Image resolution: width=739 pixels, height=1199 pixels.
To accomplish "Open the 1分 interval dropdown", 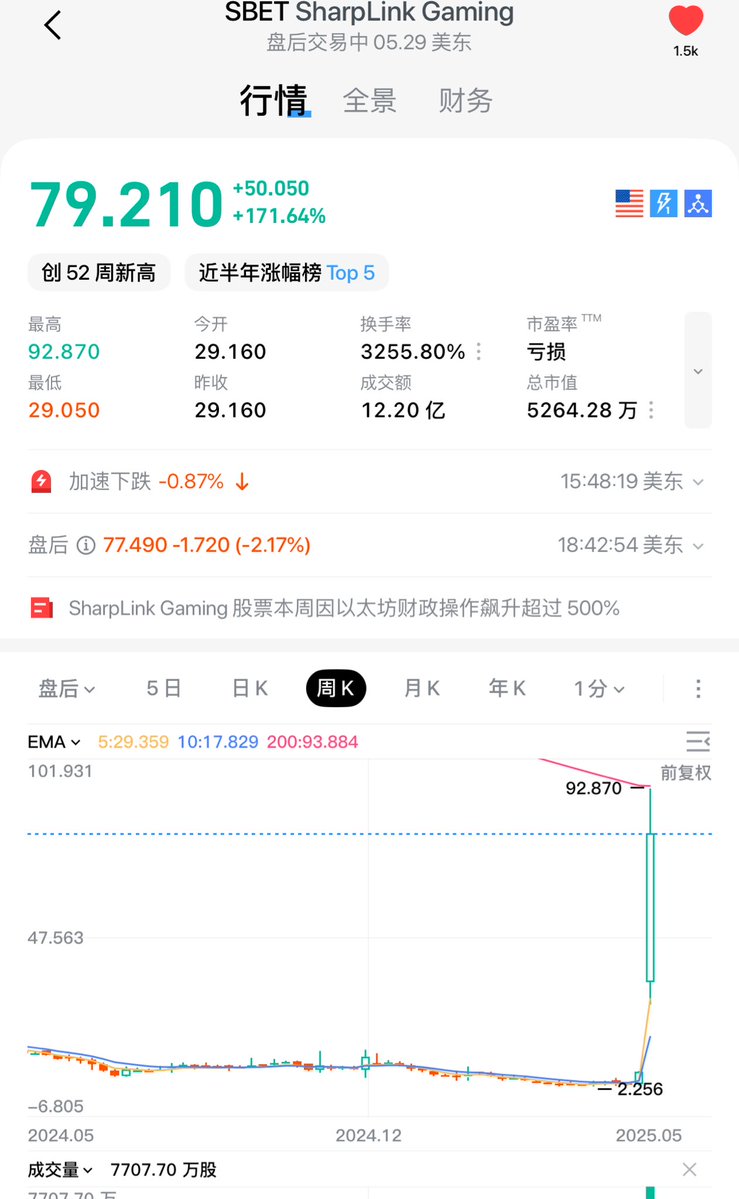I will [x=599, y=688].
